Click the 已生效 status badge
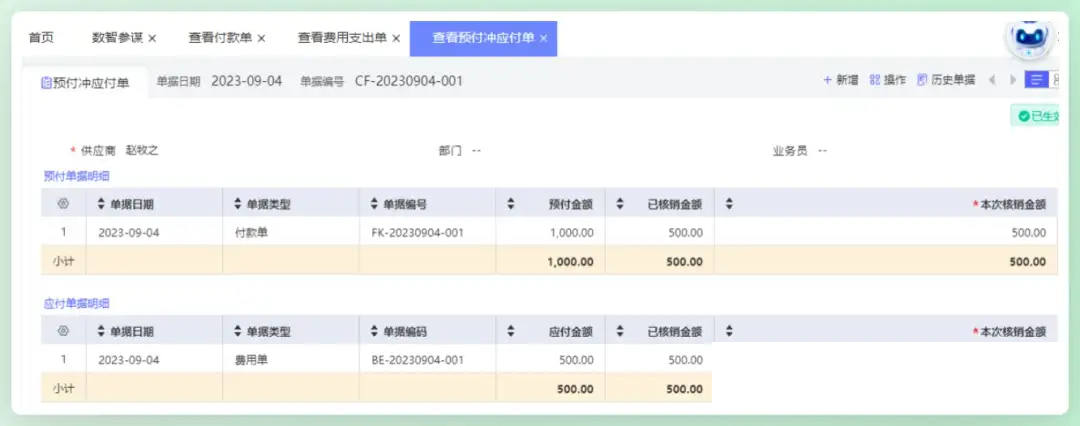This screenshot has width=1080, height=426. (1040, 117)
